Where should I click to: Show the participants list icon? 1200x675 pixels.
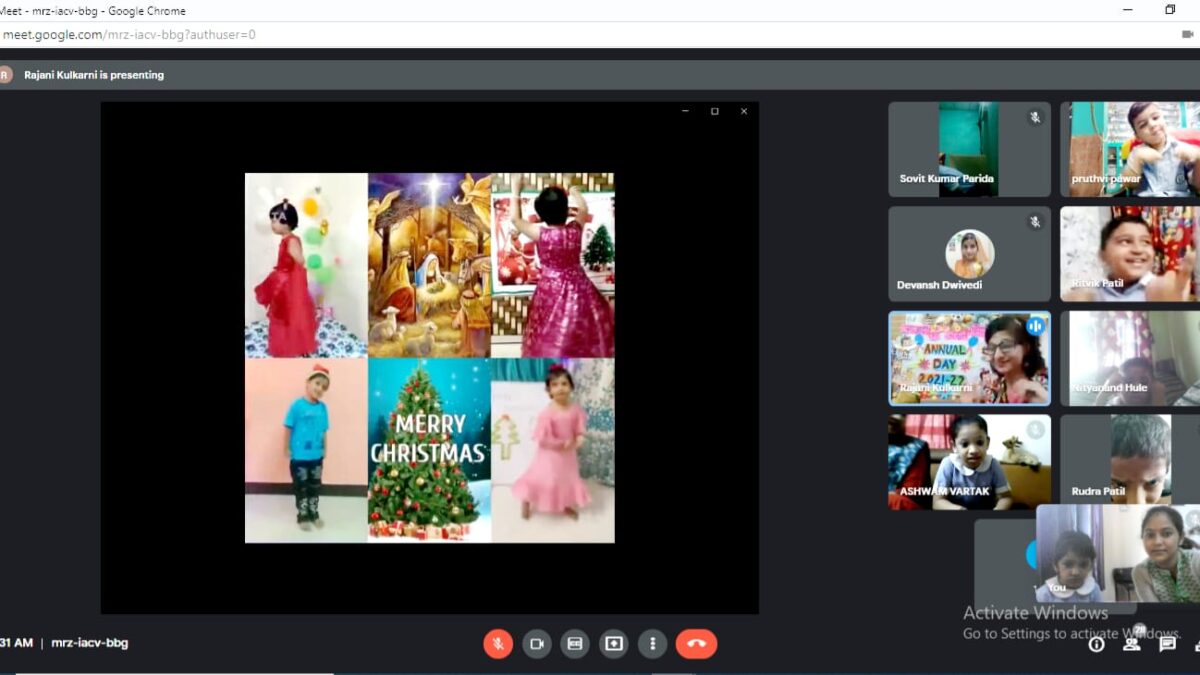coord(1132,643)
